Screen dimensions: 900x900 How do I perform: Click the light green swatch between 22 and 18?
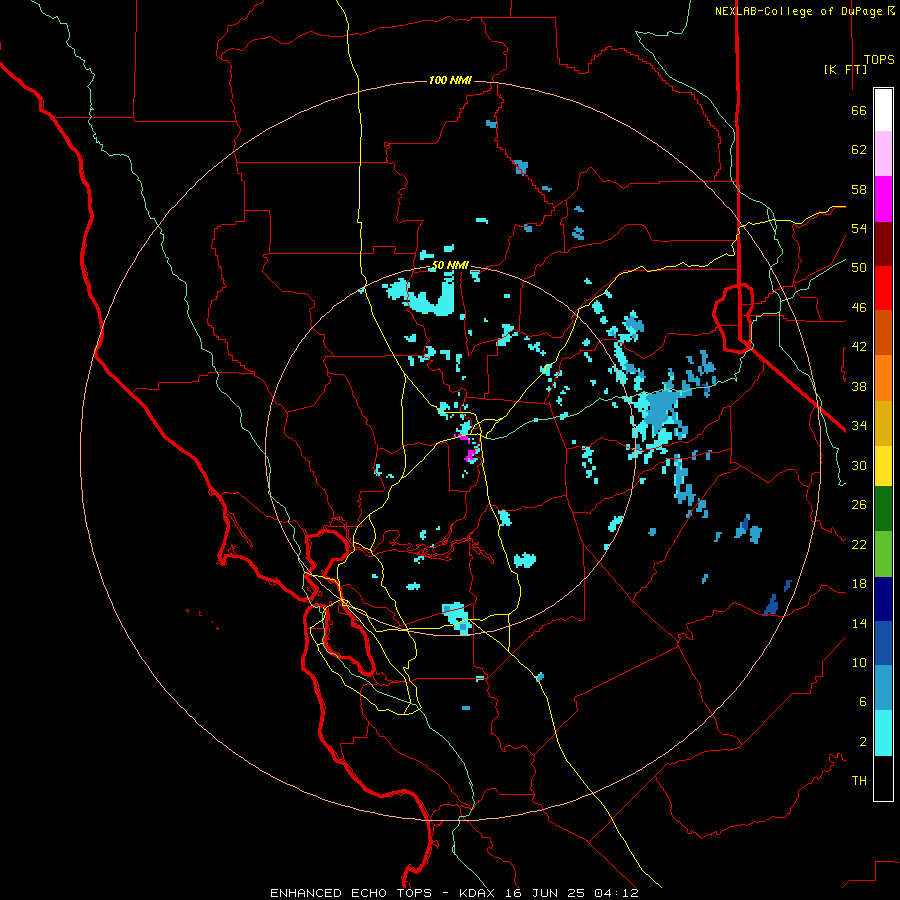pos(883,554)
